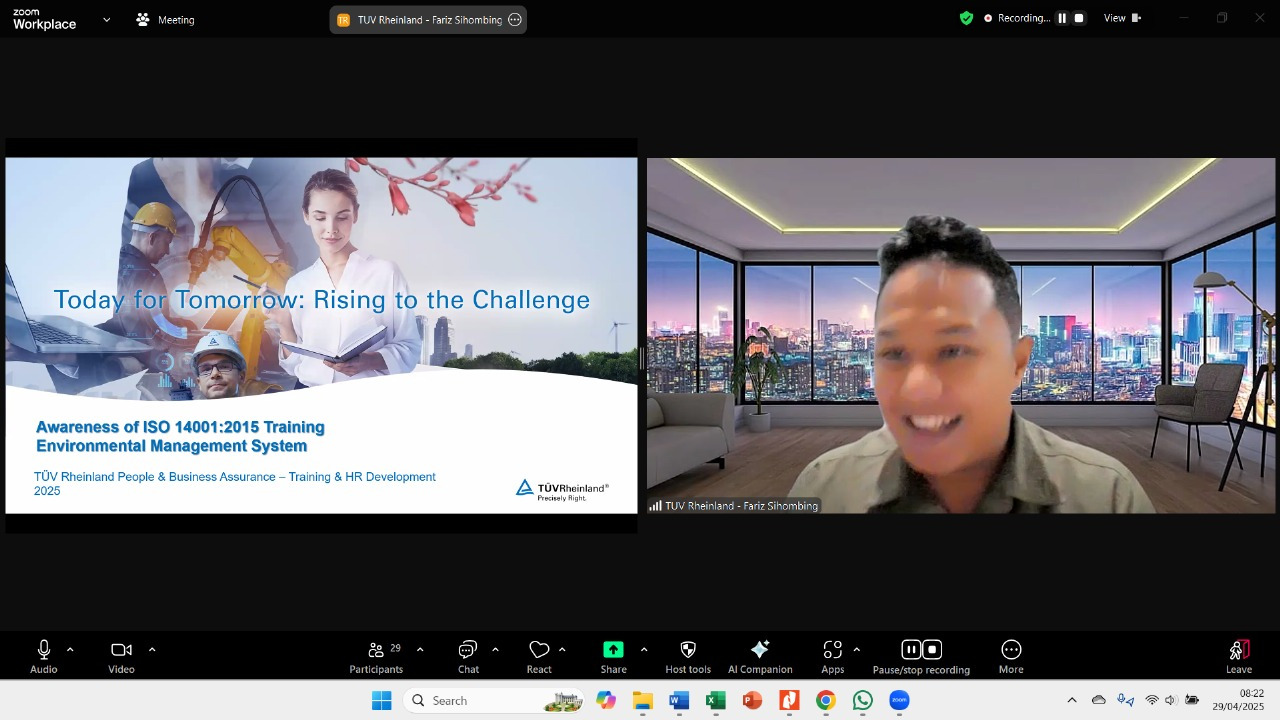Viewport: 1280px width, 720px height.
Task: Click the Leave meeting button
Action: [1239, 657]
